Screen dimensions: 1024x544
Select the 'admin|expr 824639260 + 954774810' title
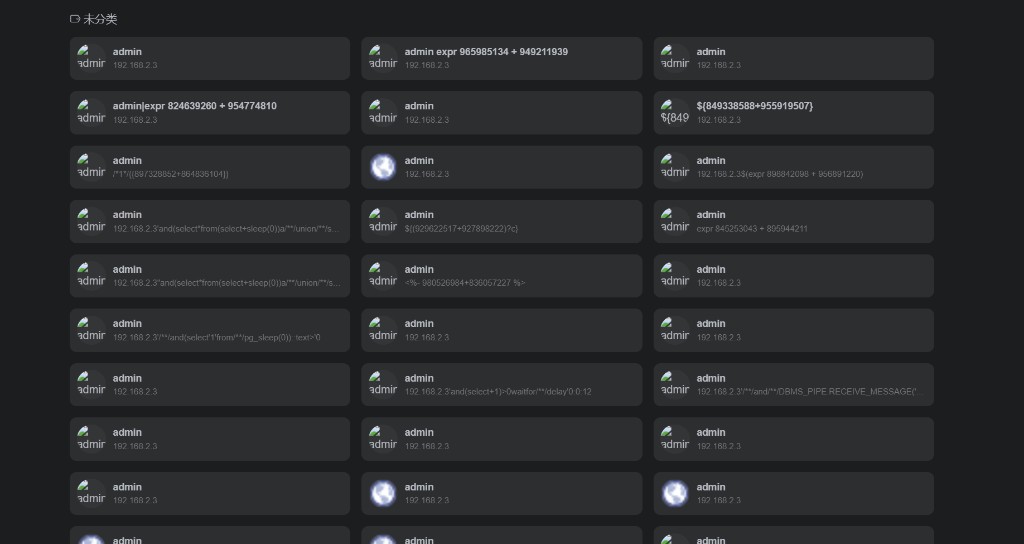click(195, 106)
